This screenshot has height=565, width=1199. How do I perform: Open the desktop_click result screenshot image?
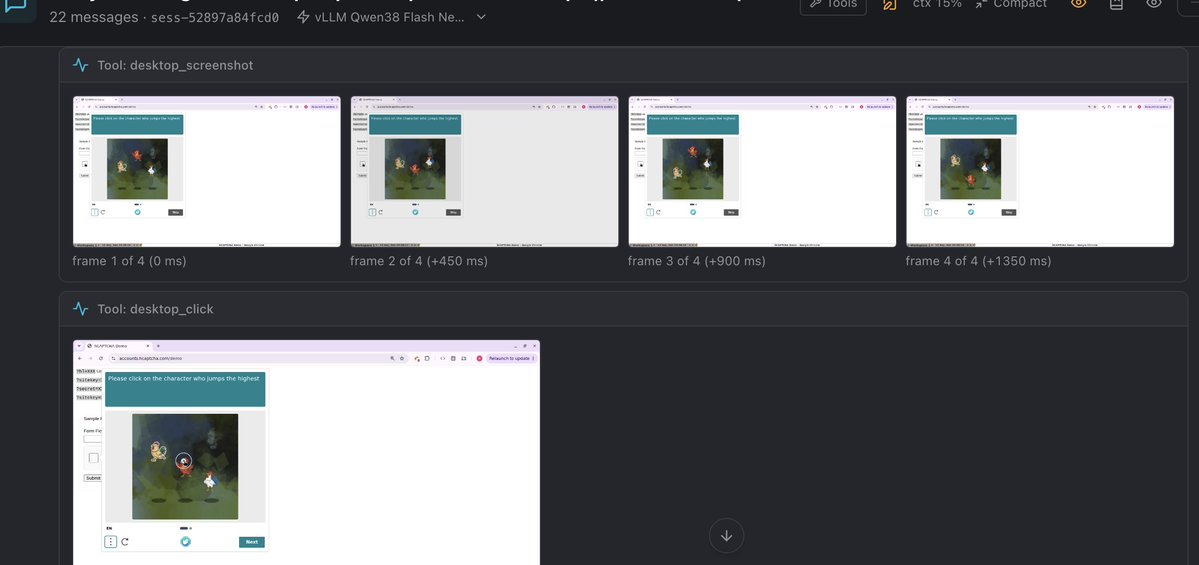click(307, 453)
